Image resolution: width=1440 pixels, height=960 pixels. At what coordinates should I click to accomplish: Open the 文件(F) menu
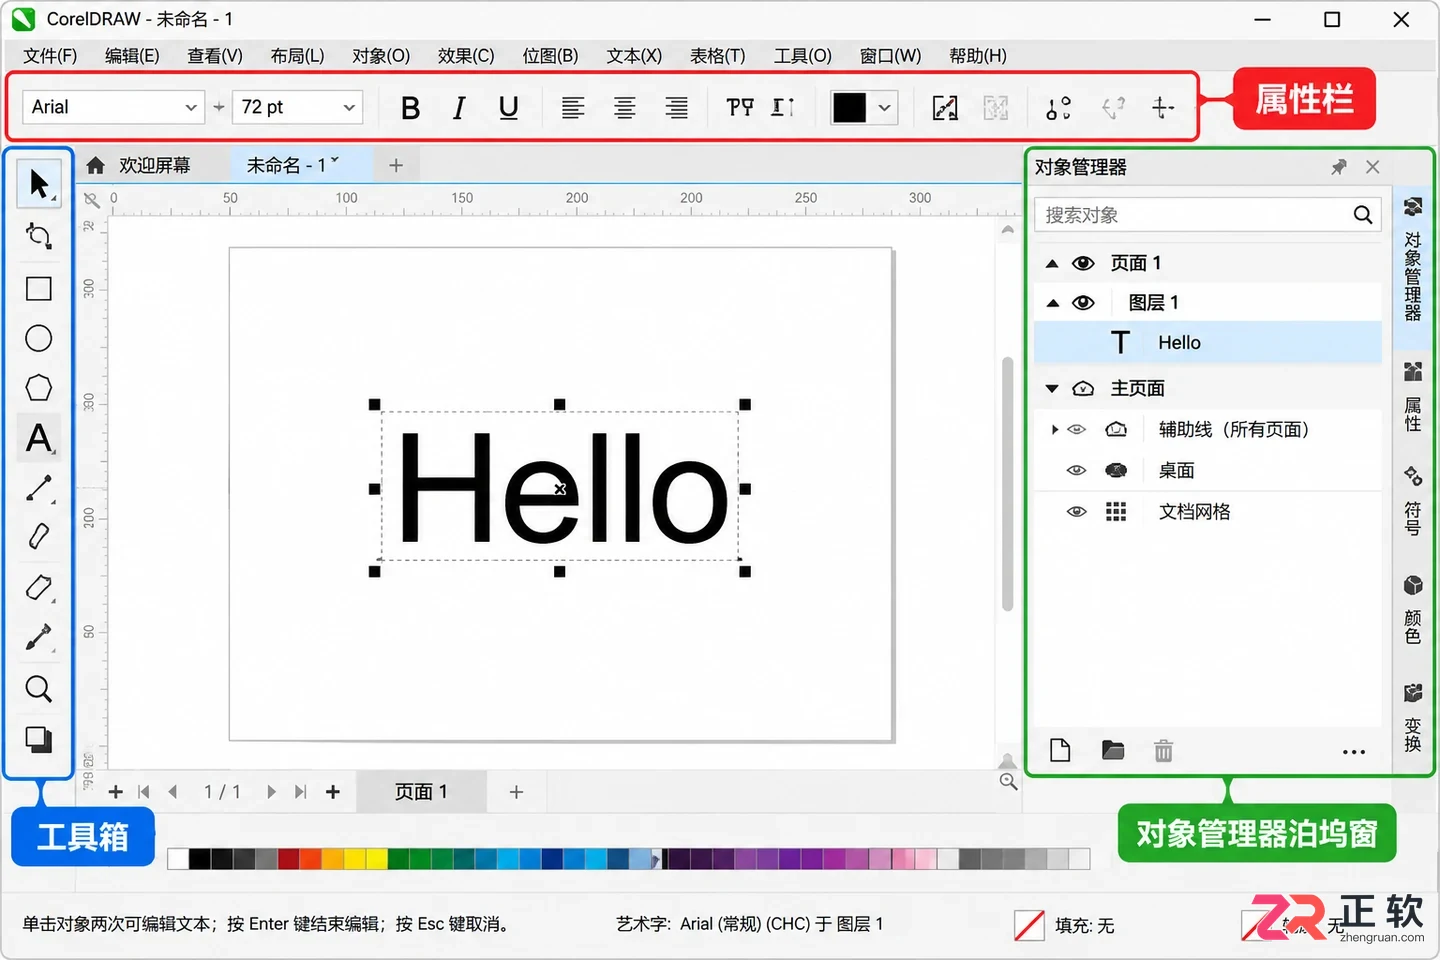pyautogui.click(x=50, y=56)
